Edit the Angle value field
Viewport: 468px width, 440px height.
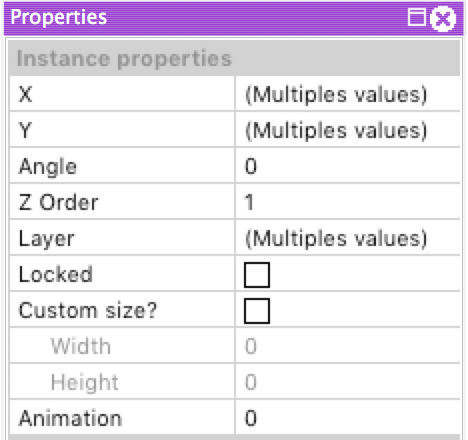click(x=348, y=166)
